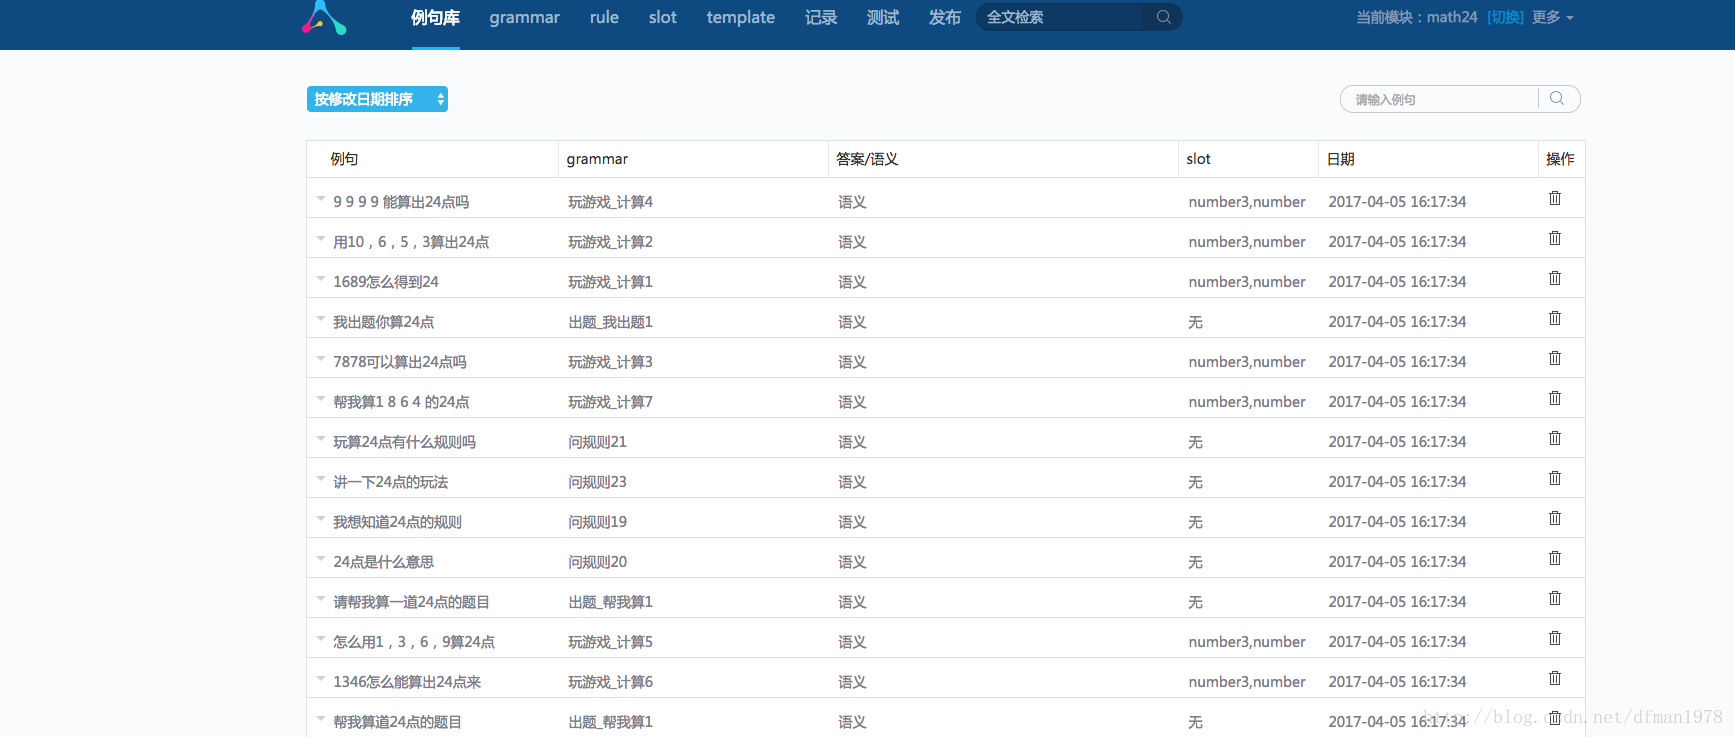Expand the row '帮我算1 8 6 4 的24点'
This screenshot has width=1735, height=737.
(x=321, y=399)
